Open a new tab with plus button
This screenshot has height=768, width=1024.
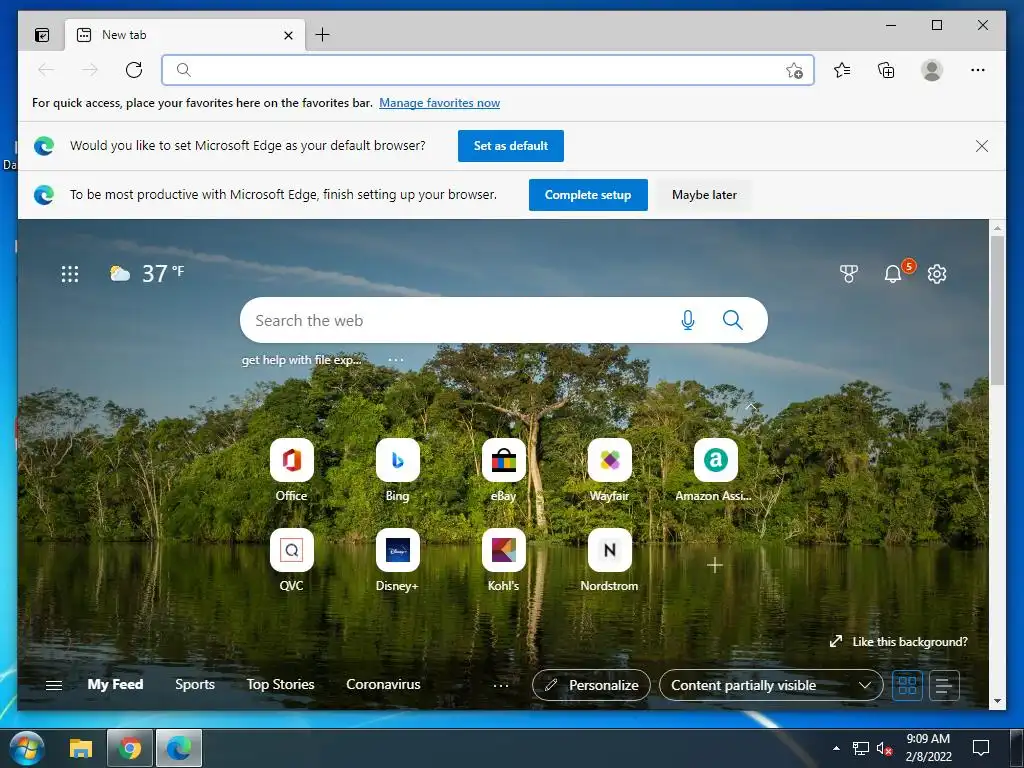[322, 35]
